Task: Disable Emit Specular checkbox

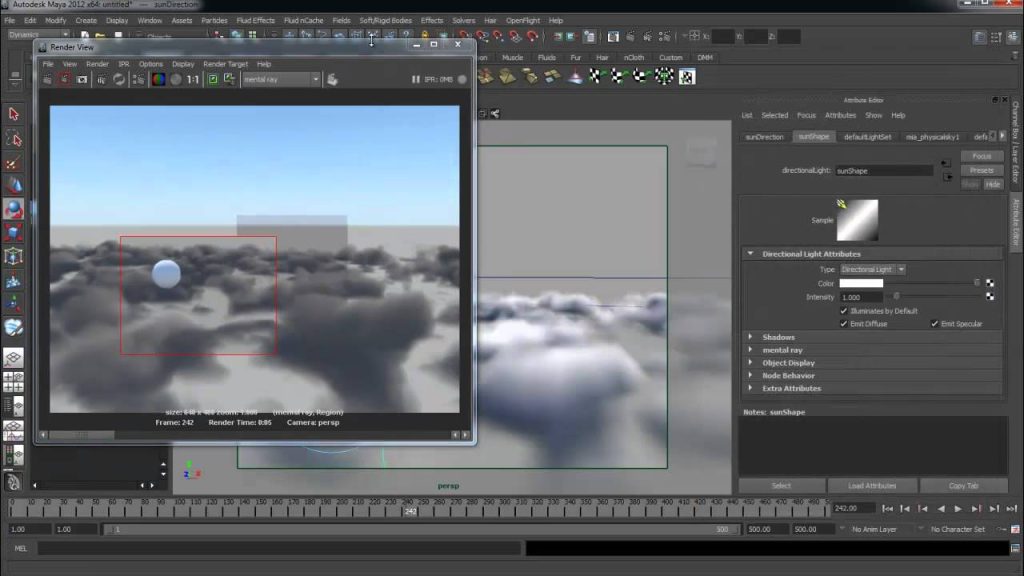Action: (x=935, y=324)
